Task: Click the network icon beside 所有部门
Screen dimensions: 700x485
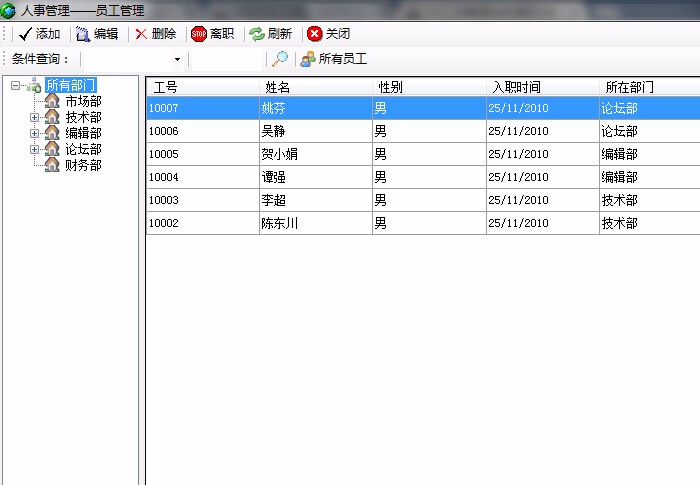Action: 34,85
